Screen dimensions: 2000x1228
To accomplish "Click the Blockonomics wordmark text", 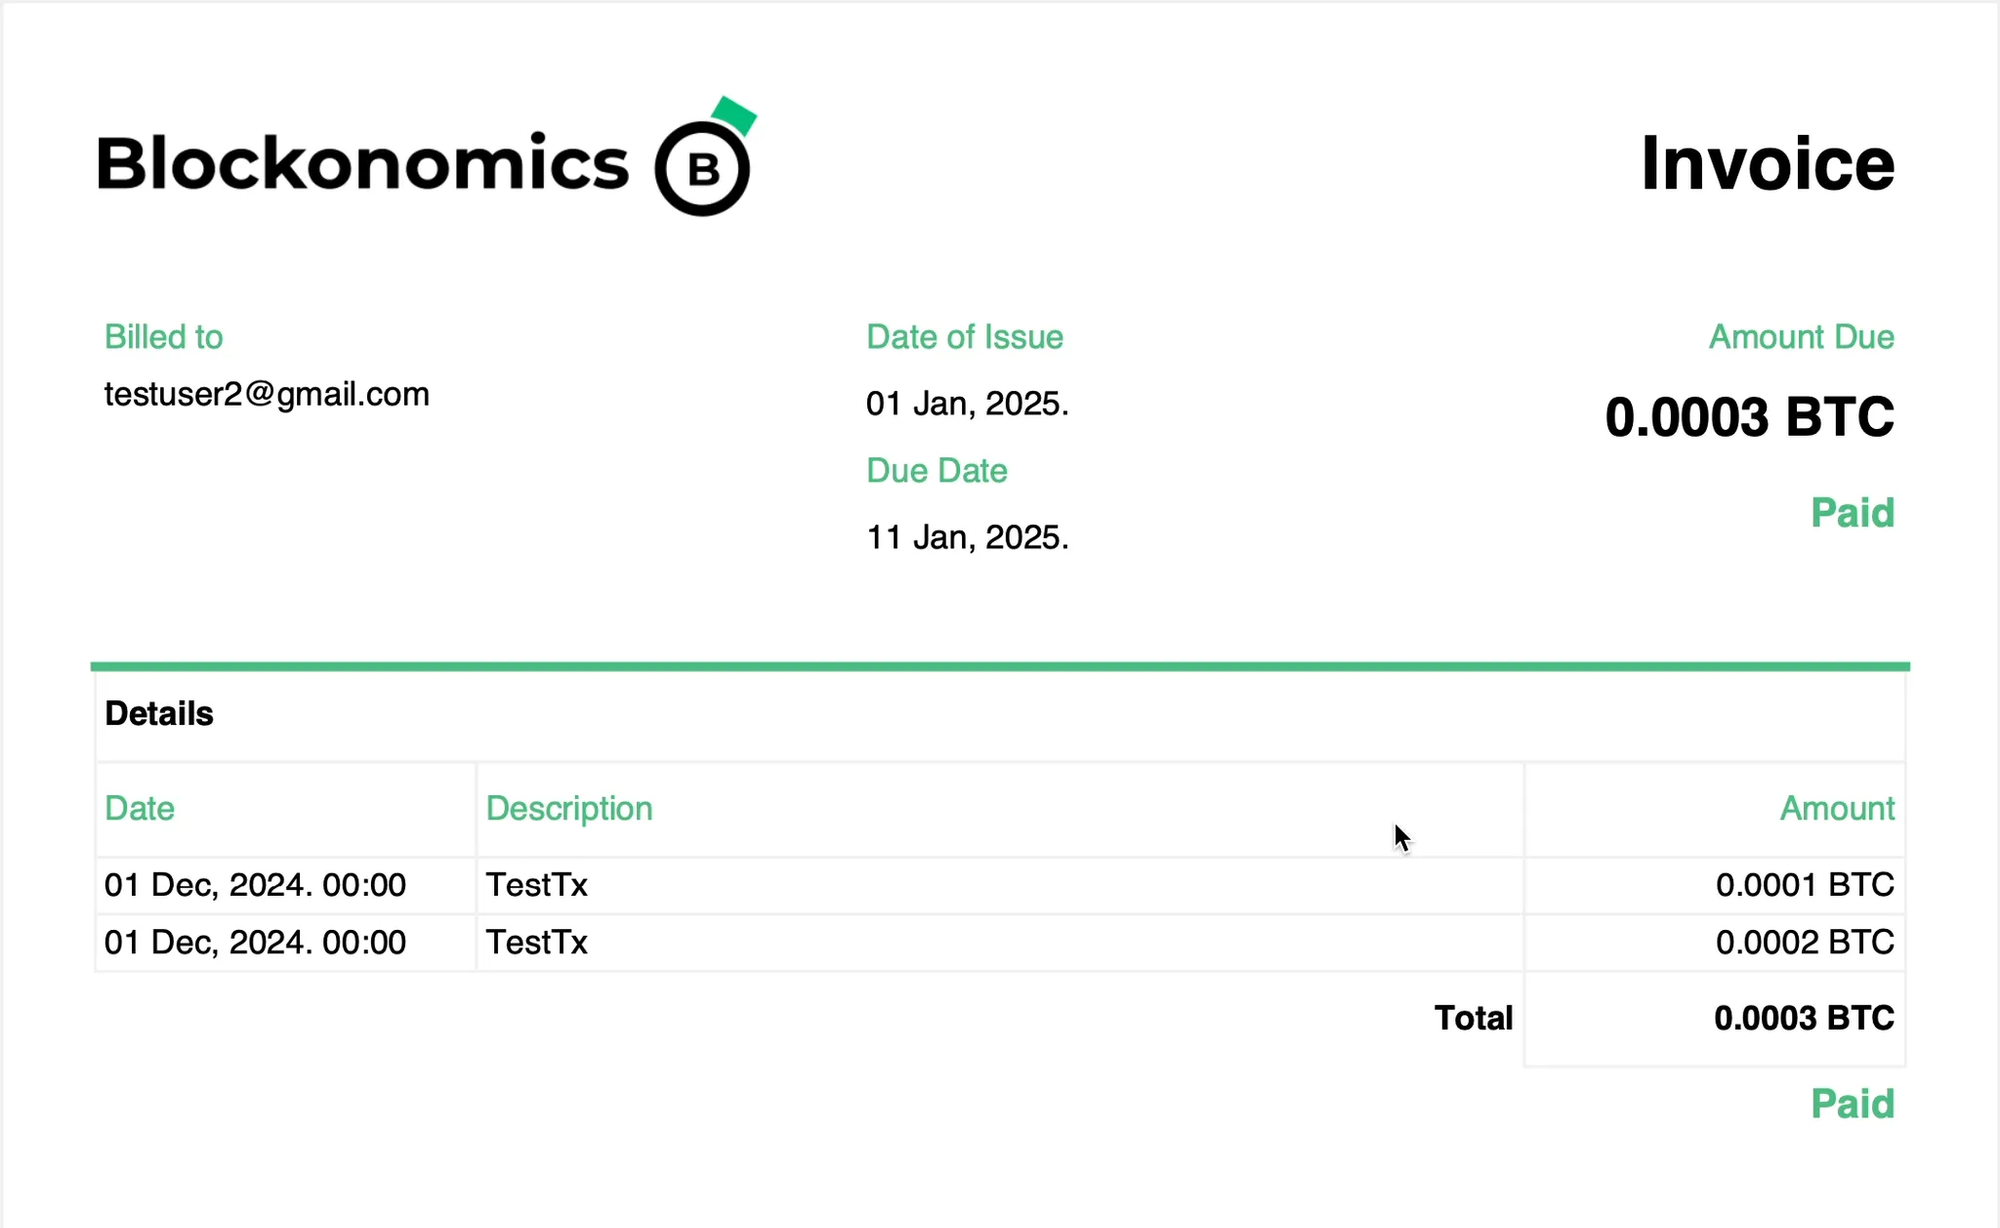I will 363,163.
